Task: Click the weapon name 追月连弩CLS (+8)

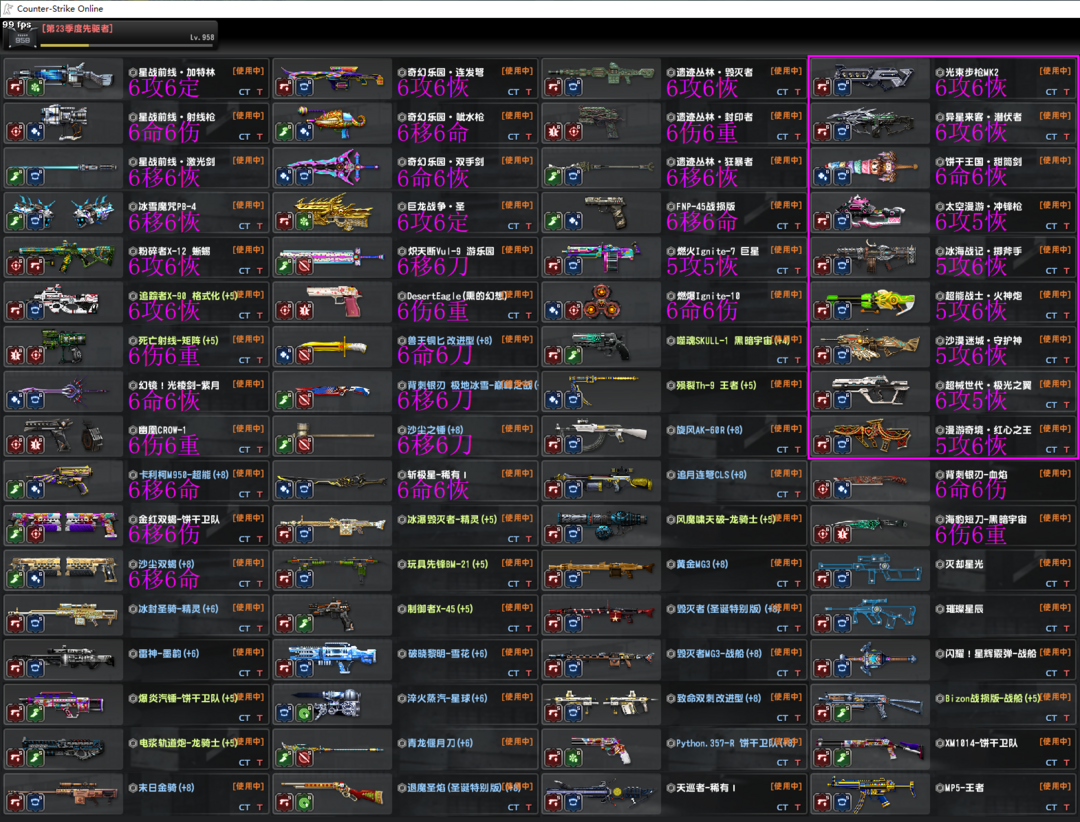Action: [710, 475]
